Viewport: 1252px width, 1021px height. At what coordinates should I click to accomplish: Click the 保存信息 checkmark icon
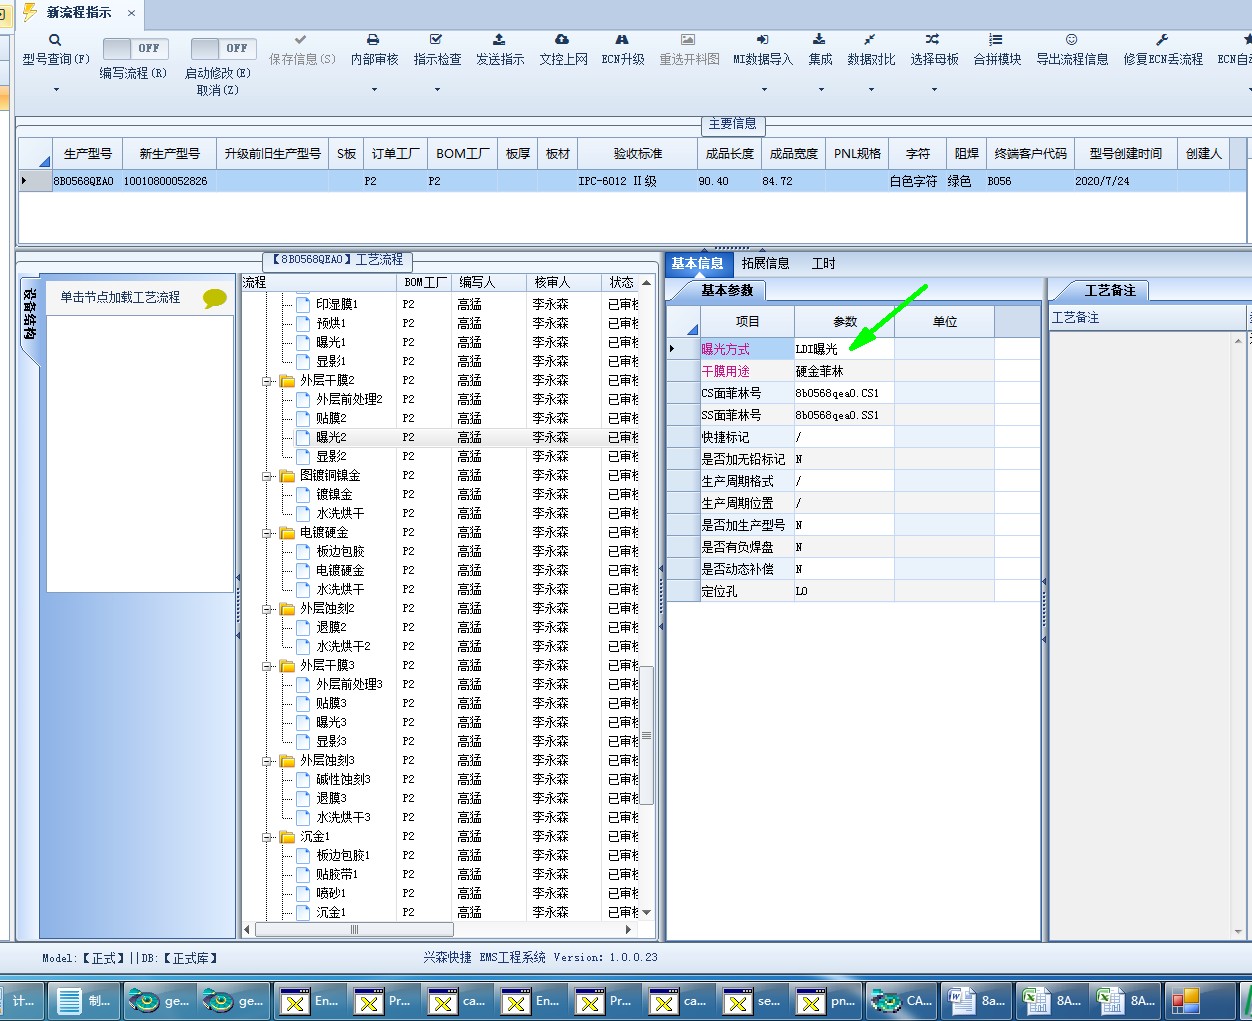coord(301,40)
